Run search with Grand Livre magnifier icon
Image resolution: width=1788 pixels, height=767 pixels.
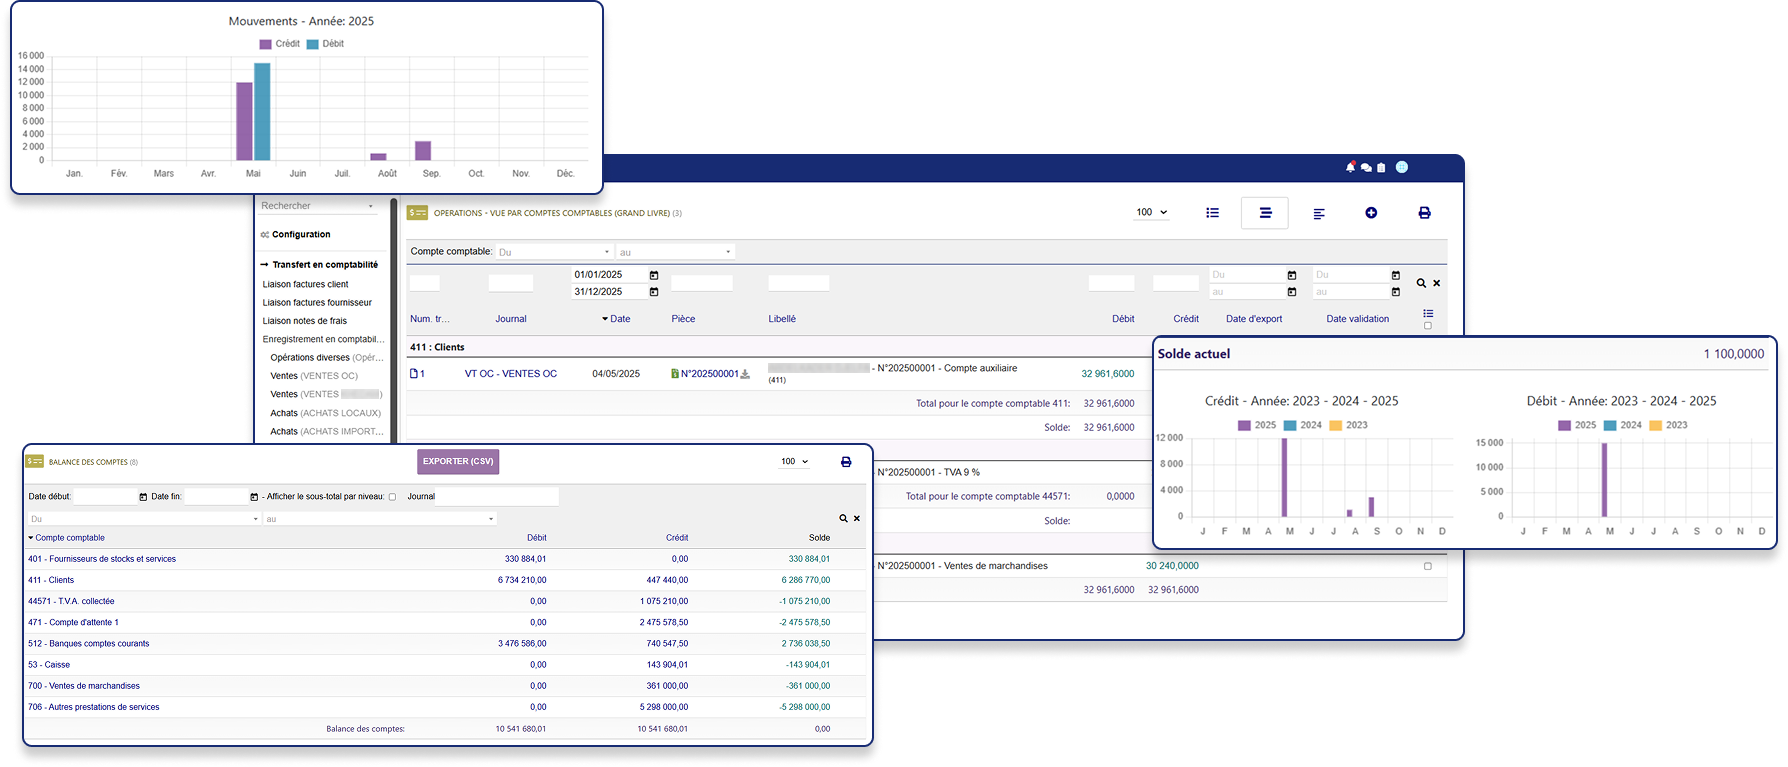coord(1421,283)
